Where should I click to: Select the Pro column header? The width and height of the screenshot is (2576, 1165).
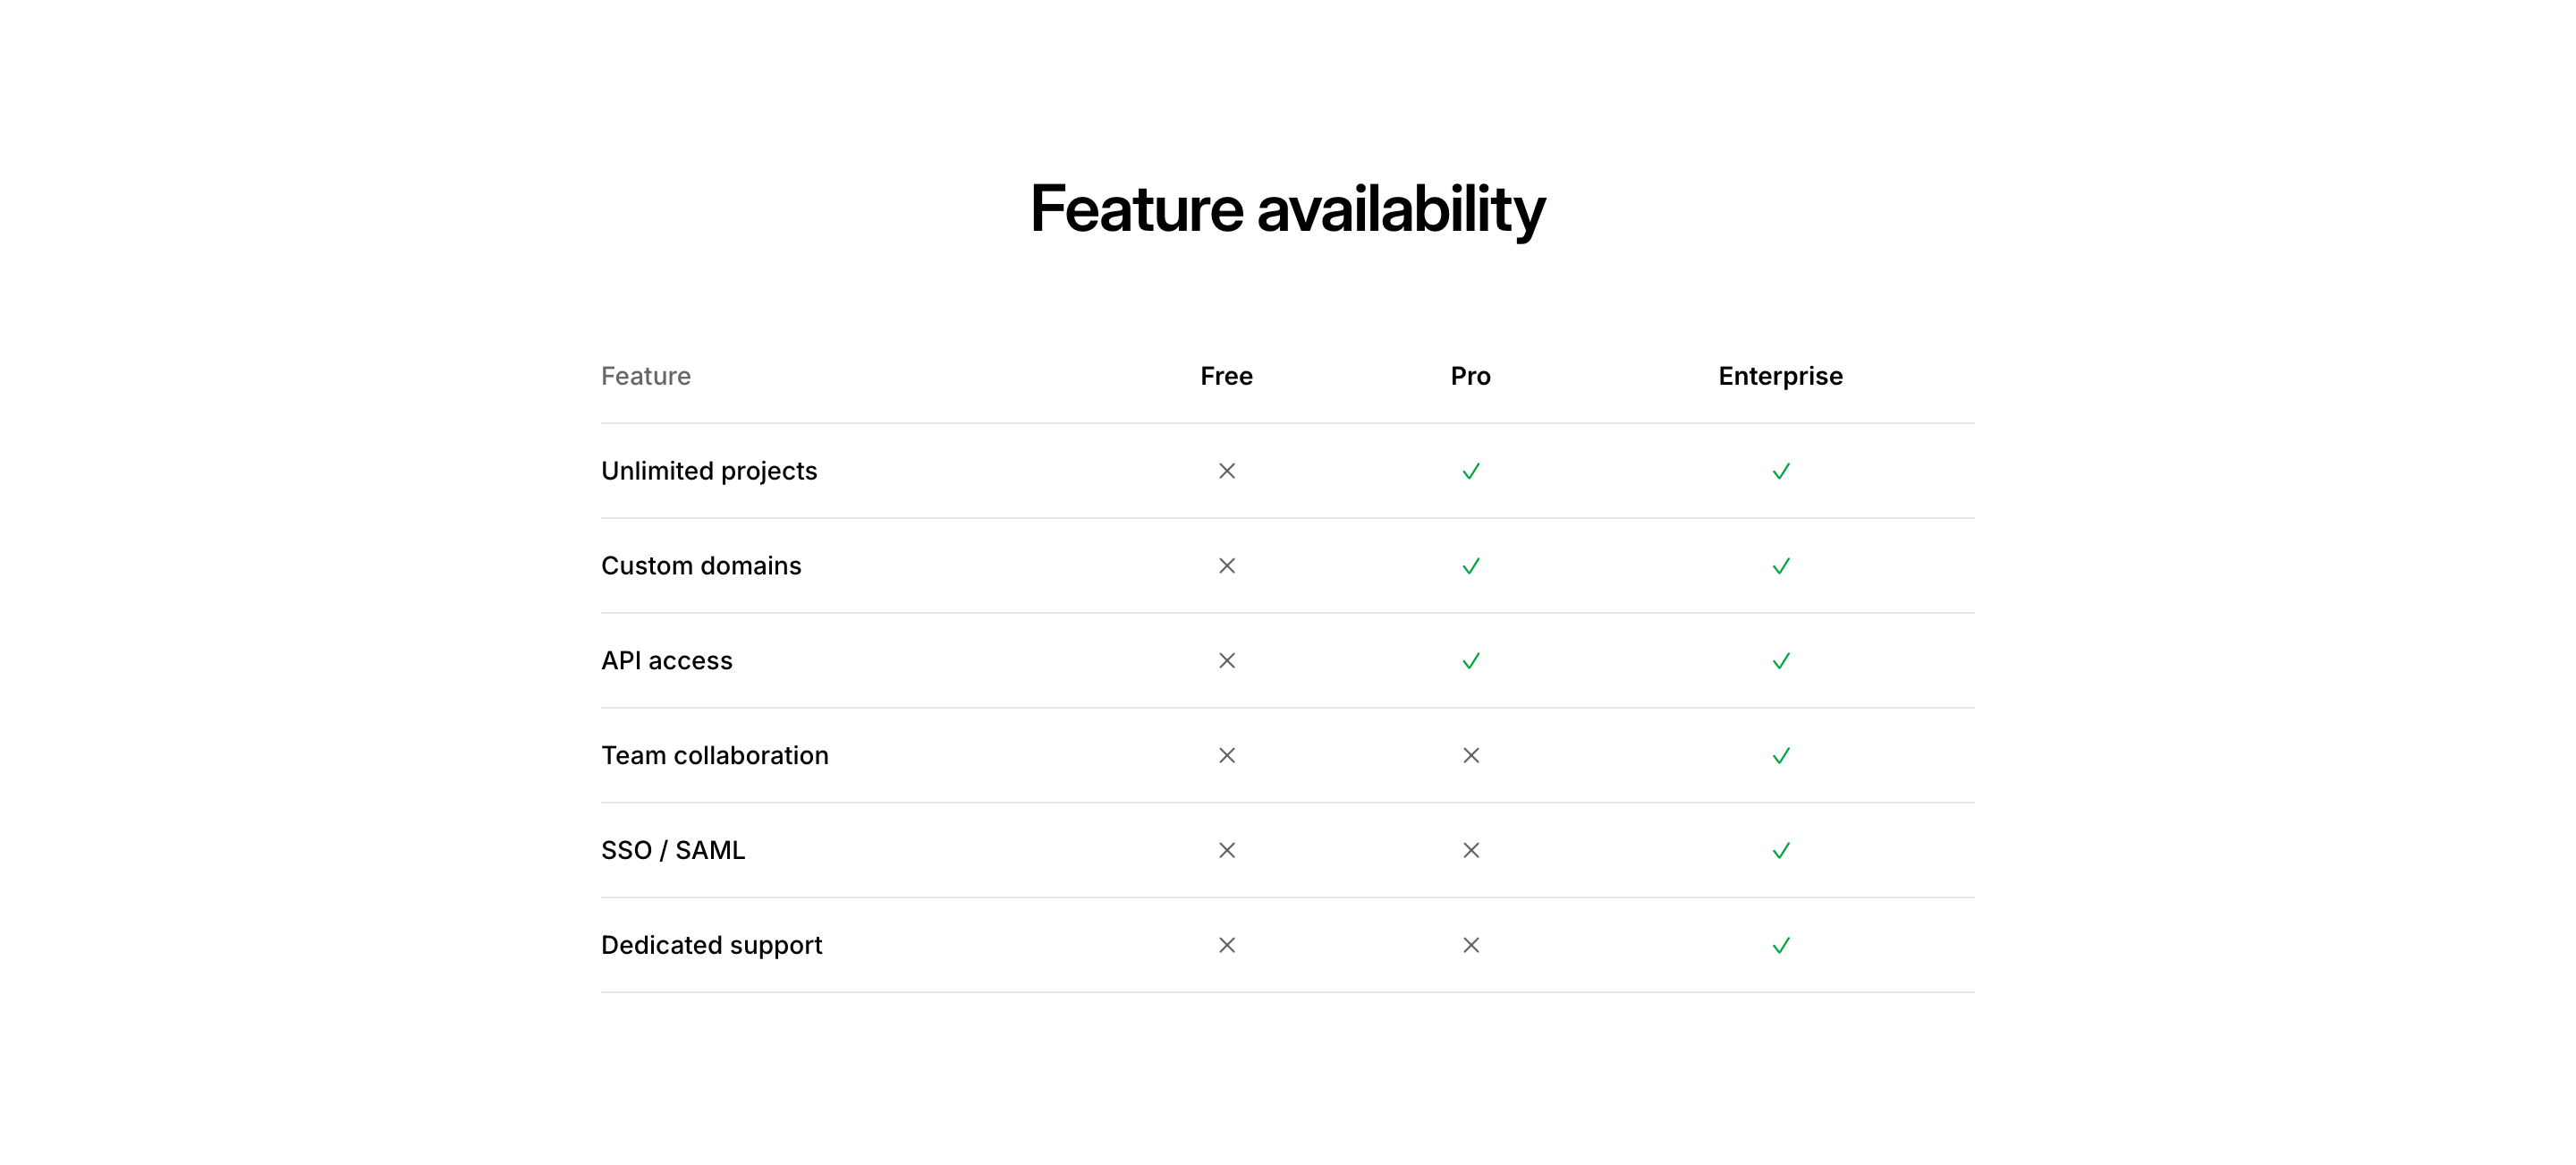1470,376
